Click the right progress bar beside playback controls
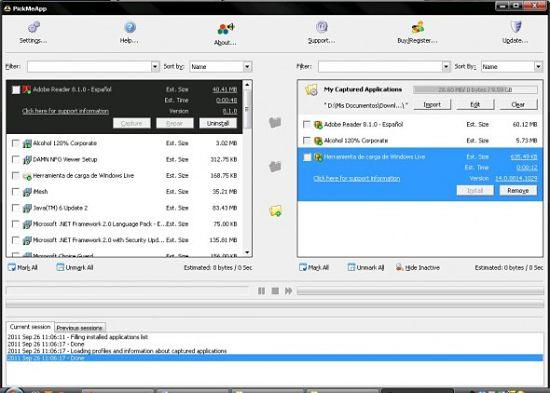Image resolution: width=550 pixels, height=393 pixels. pyautogui.click(x=420, y=291)
